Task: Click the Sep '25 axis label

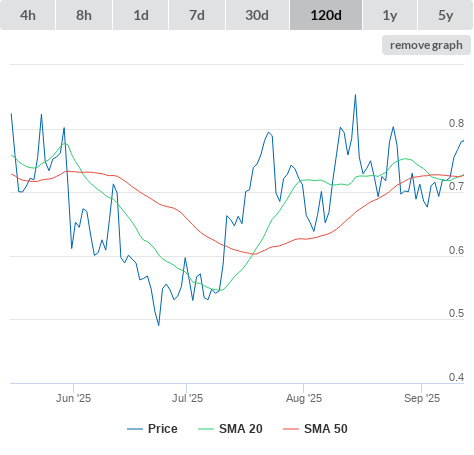Action: pyautogui.click(x=422, y=398)
